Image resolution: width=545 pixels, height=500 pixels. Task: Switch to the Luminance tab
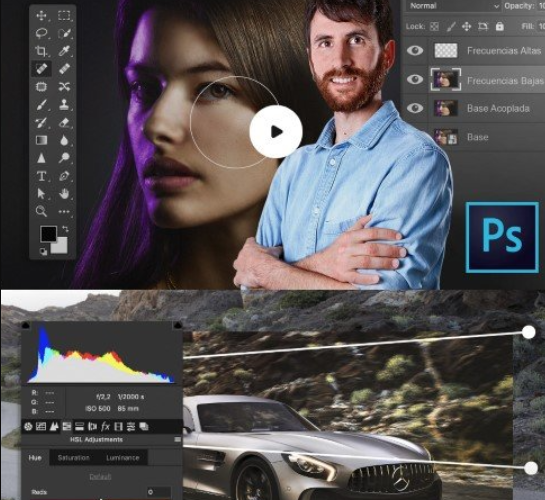pos(123,458)
